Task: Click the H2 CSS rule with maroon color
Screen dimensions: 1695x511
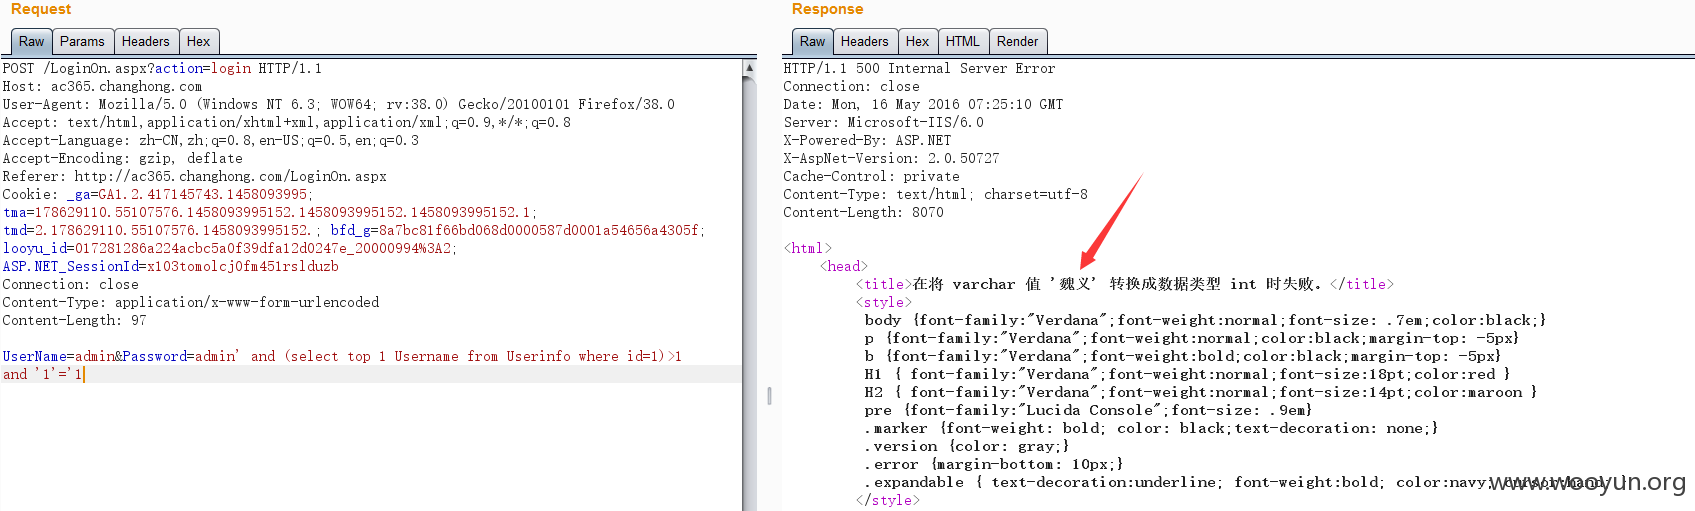Action: click(x=1201, y=392)
